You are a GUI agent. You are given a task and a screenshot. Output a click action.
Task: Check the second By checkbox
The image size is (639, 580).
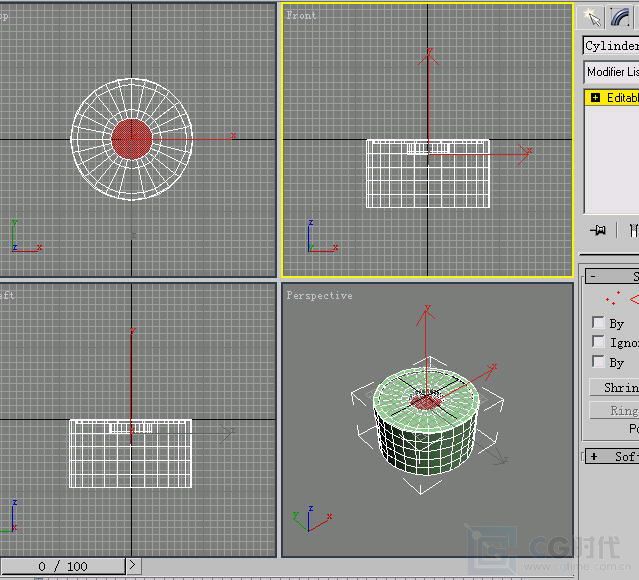pyautogui.click(x=598, y=362)
